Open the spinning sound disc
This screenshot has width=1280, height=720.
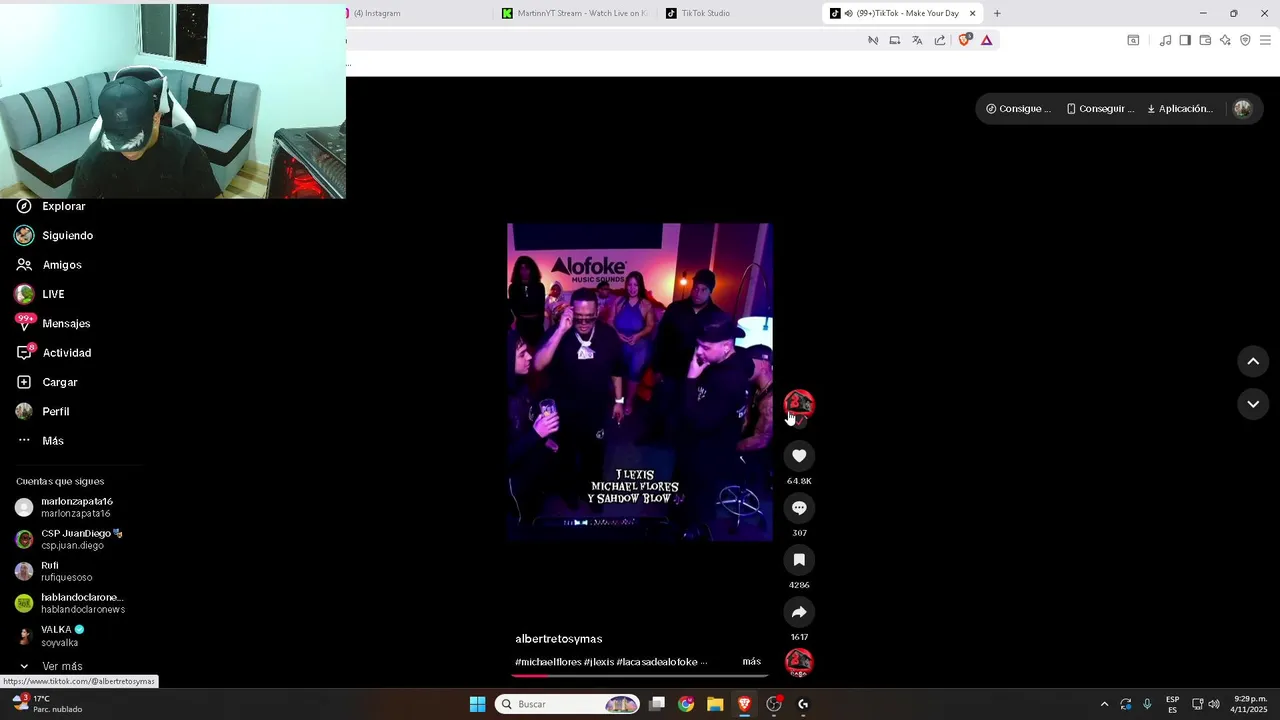pos(799,662)
